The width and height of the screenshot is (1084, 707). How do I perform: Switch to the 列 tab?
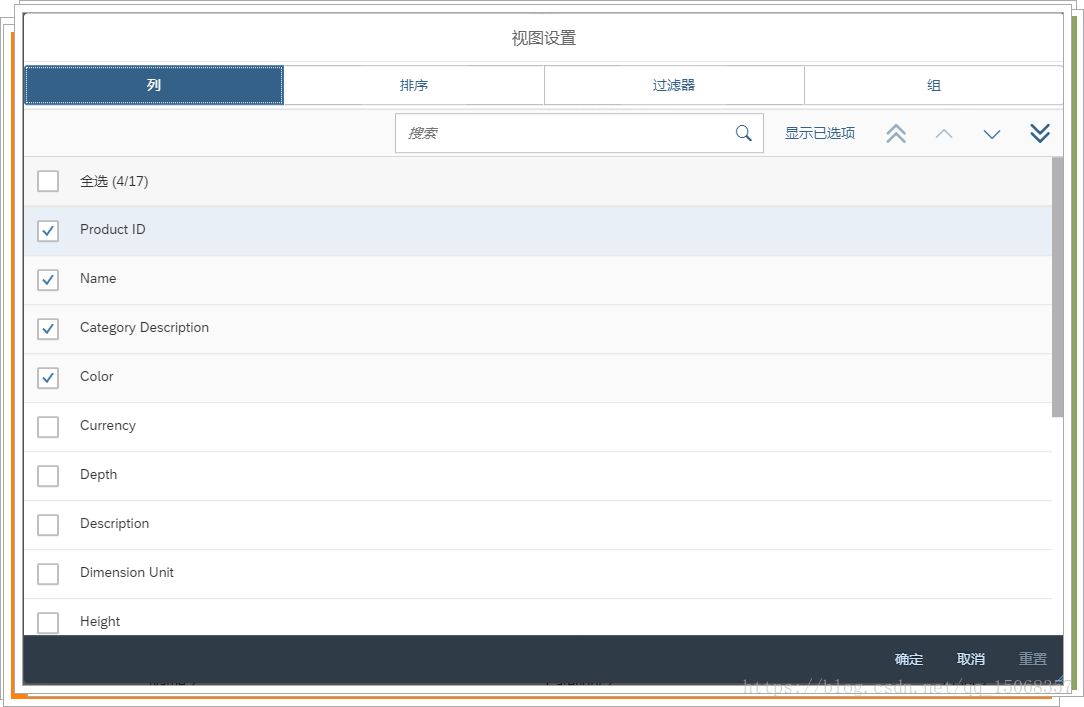(x=154, y=85)
